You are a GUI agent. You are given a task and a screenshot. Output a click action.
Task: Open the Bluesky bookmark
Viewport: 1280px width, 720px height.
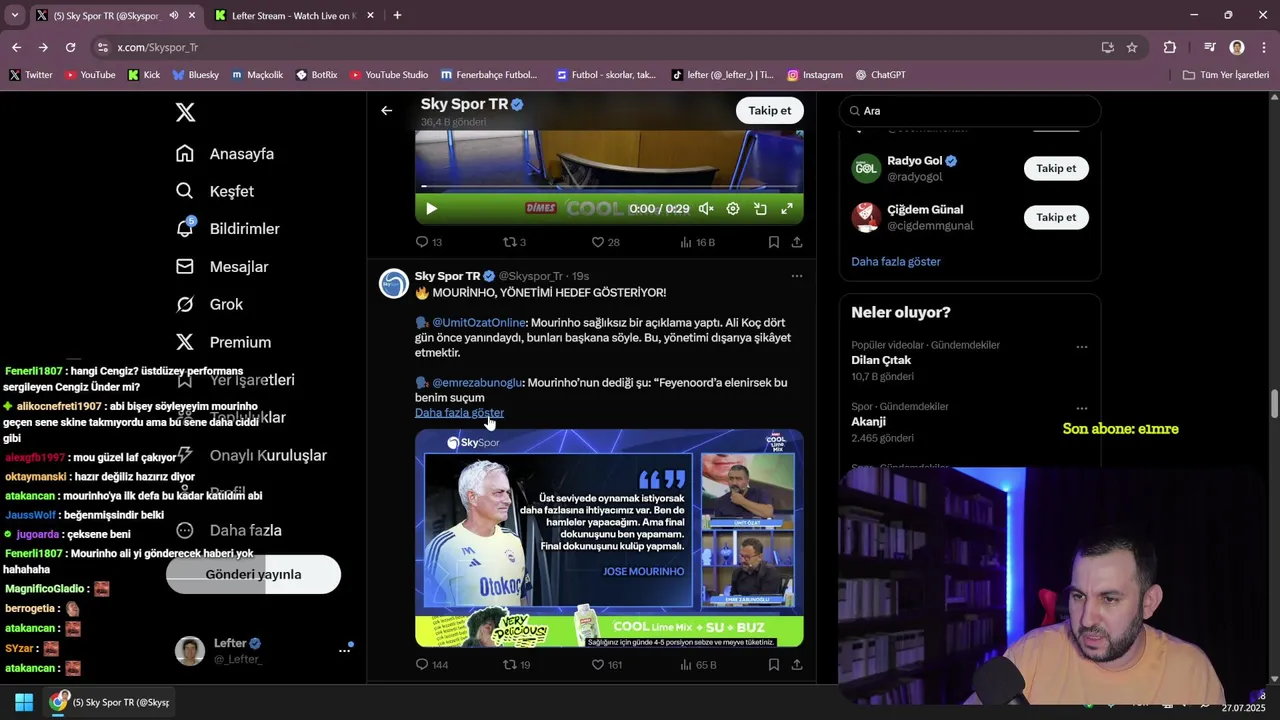(x=195, y=75)
